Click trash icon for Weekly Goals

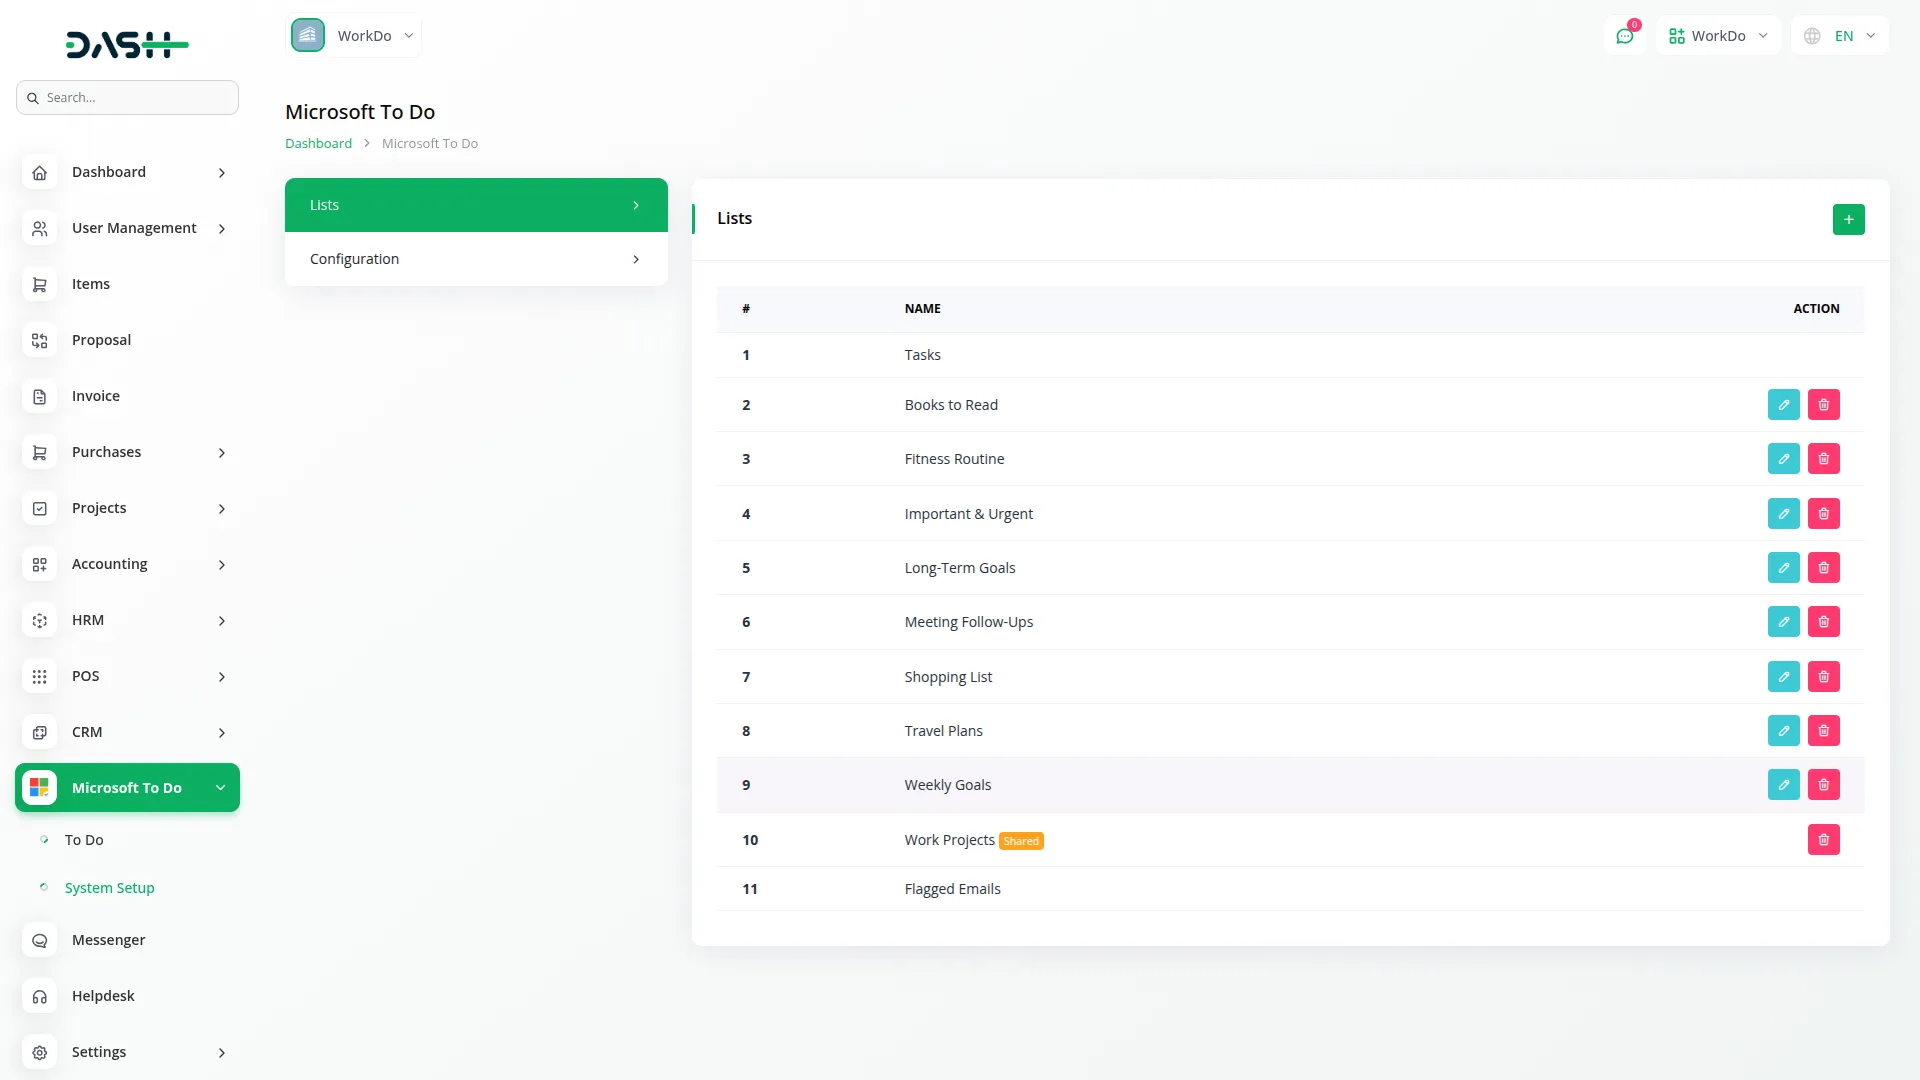tap(1823, 785)
